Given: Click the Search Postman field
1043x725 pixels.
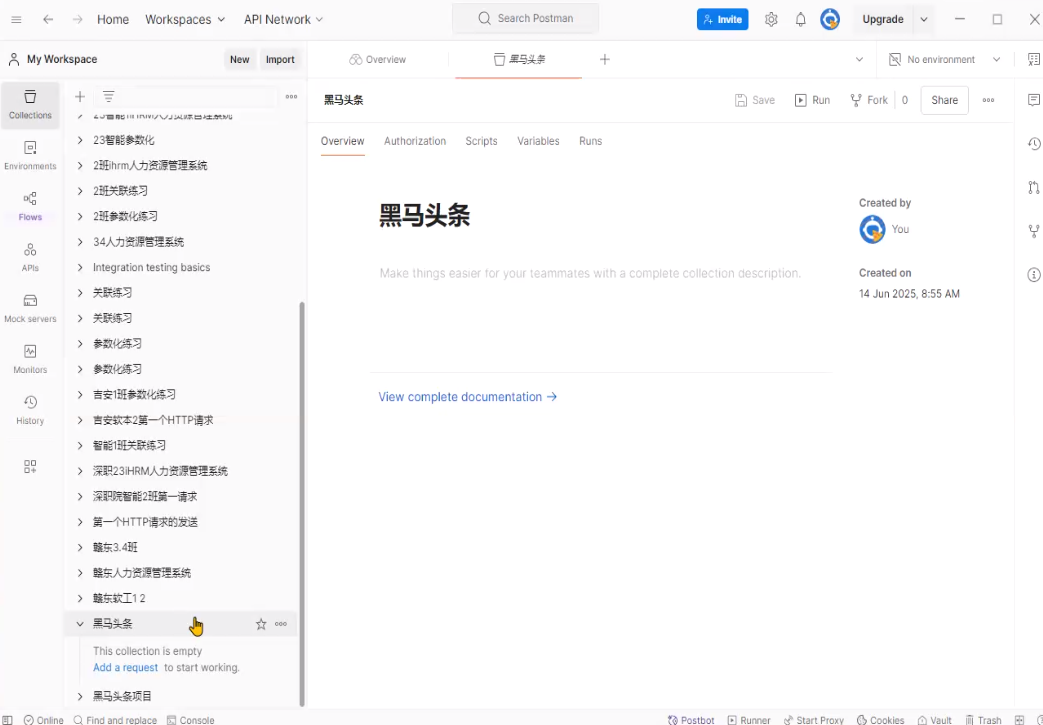Looking at the screenshot, I should pyautogui.click(x=525, y=19).
